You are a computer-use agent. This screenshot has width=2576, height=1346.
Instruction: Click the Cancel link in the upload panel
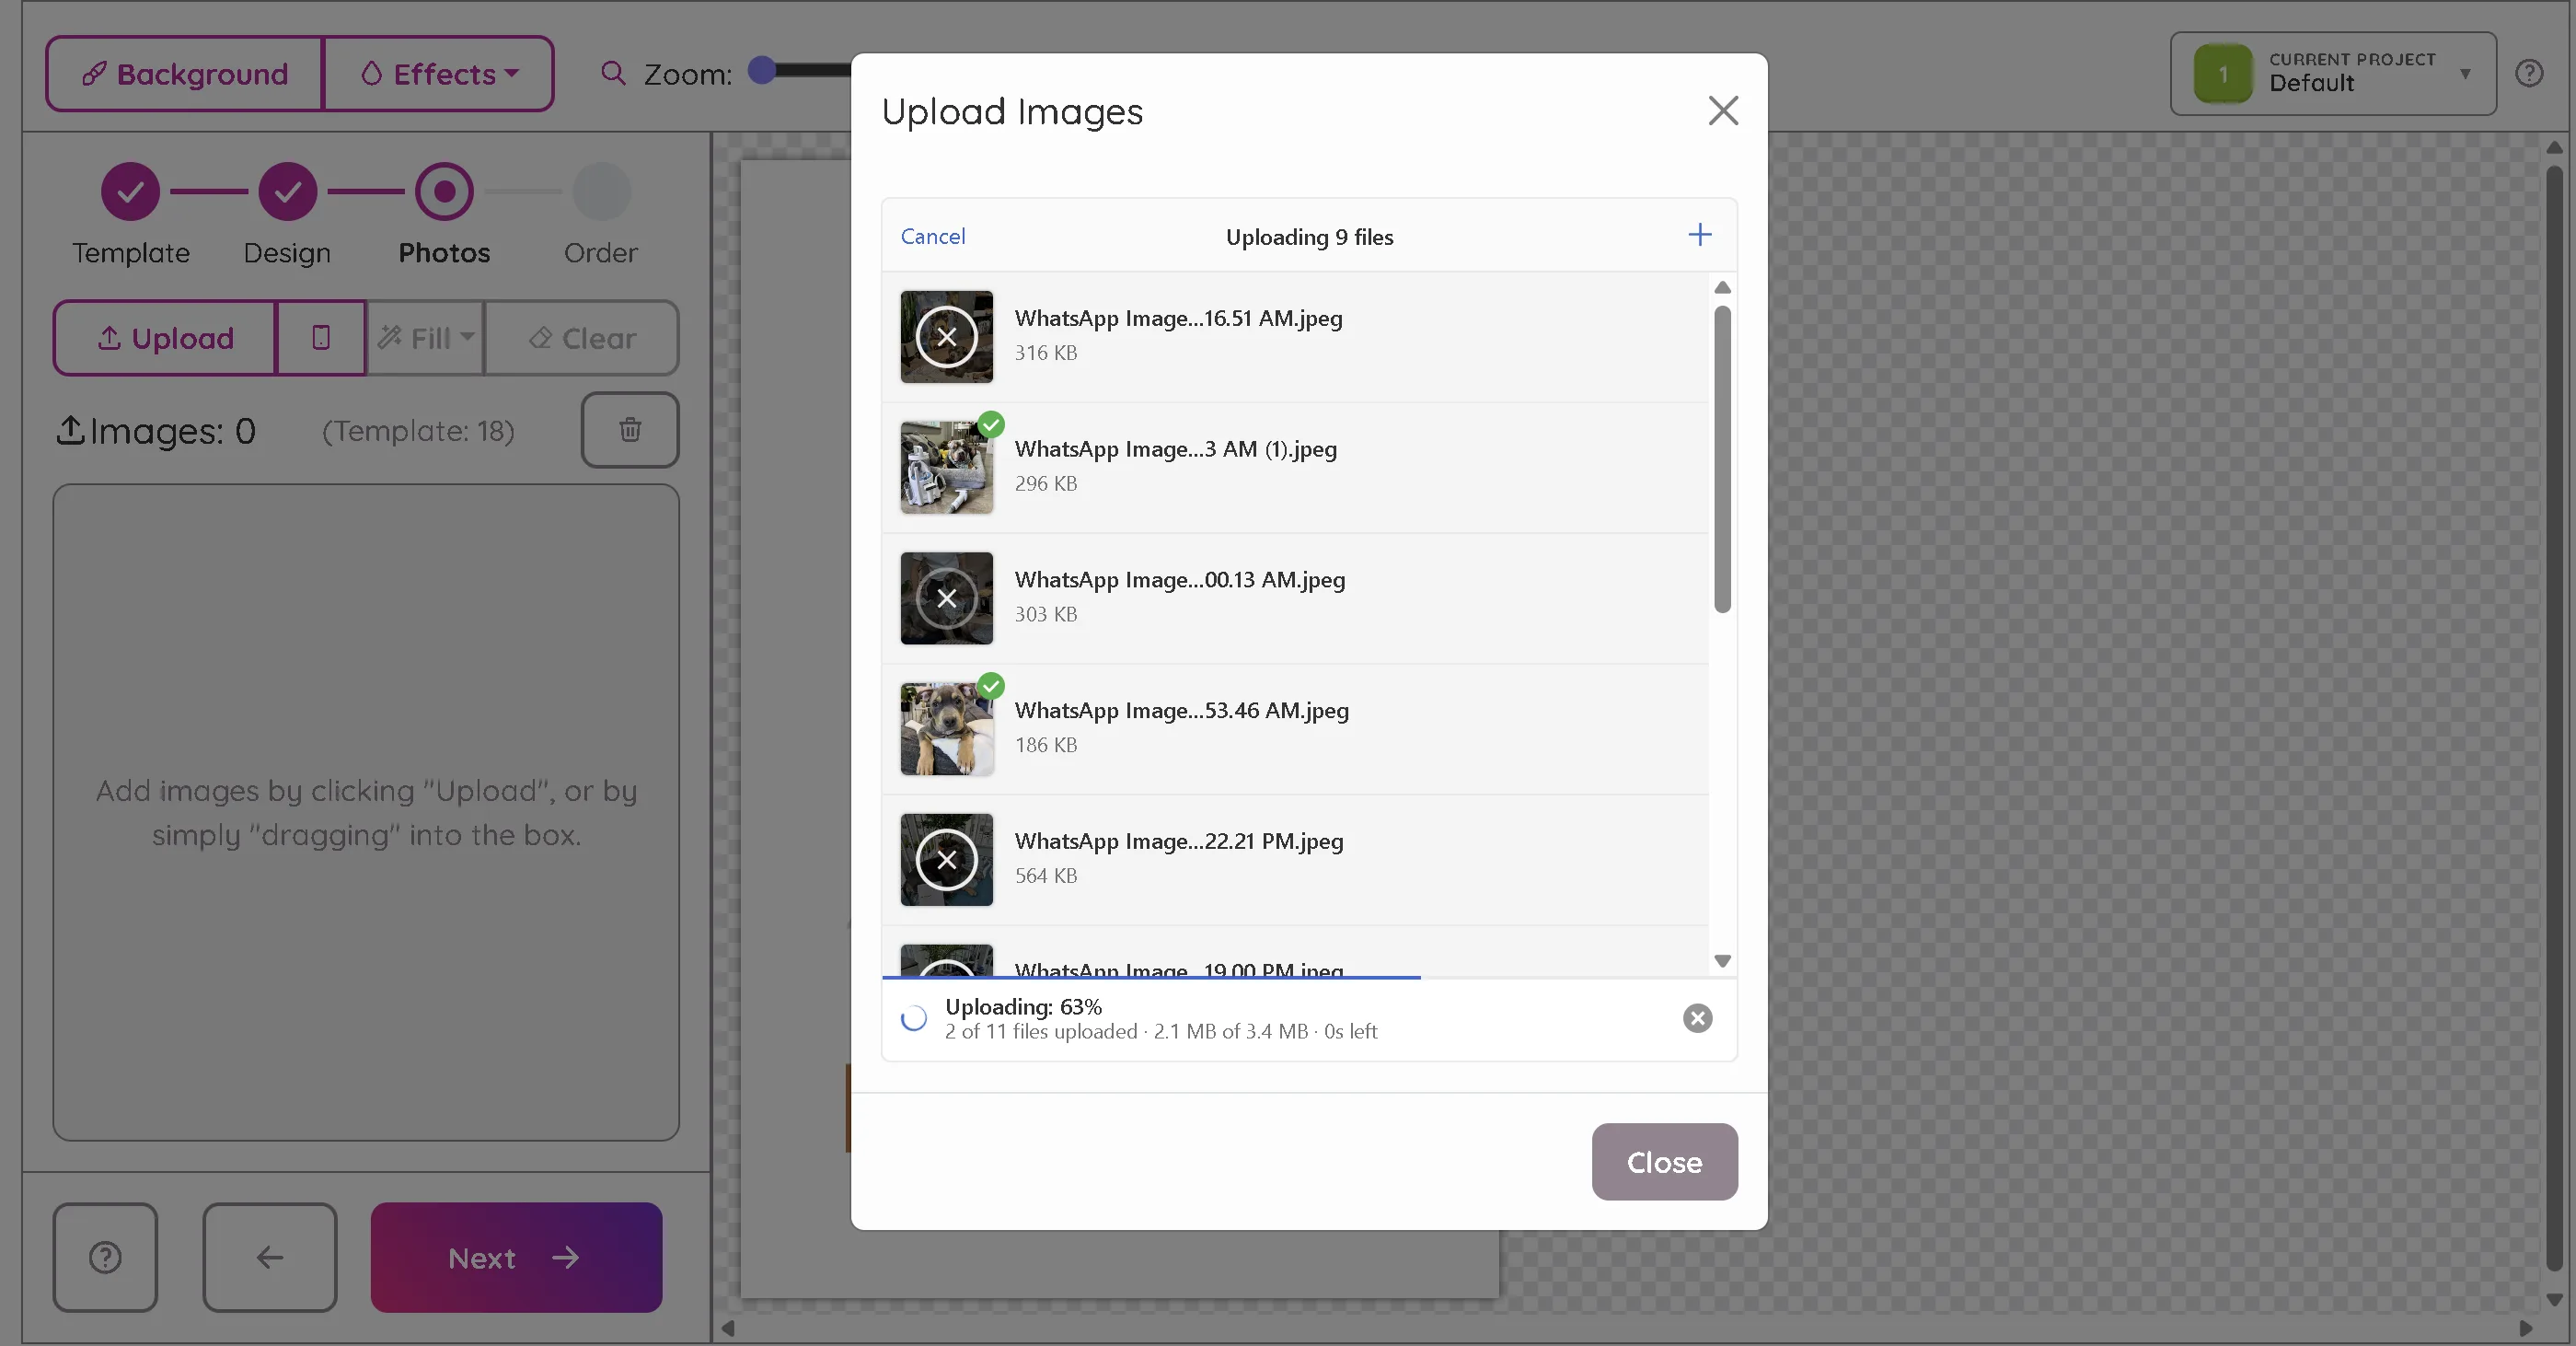(x=932, y=236)
